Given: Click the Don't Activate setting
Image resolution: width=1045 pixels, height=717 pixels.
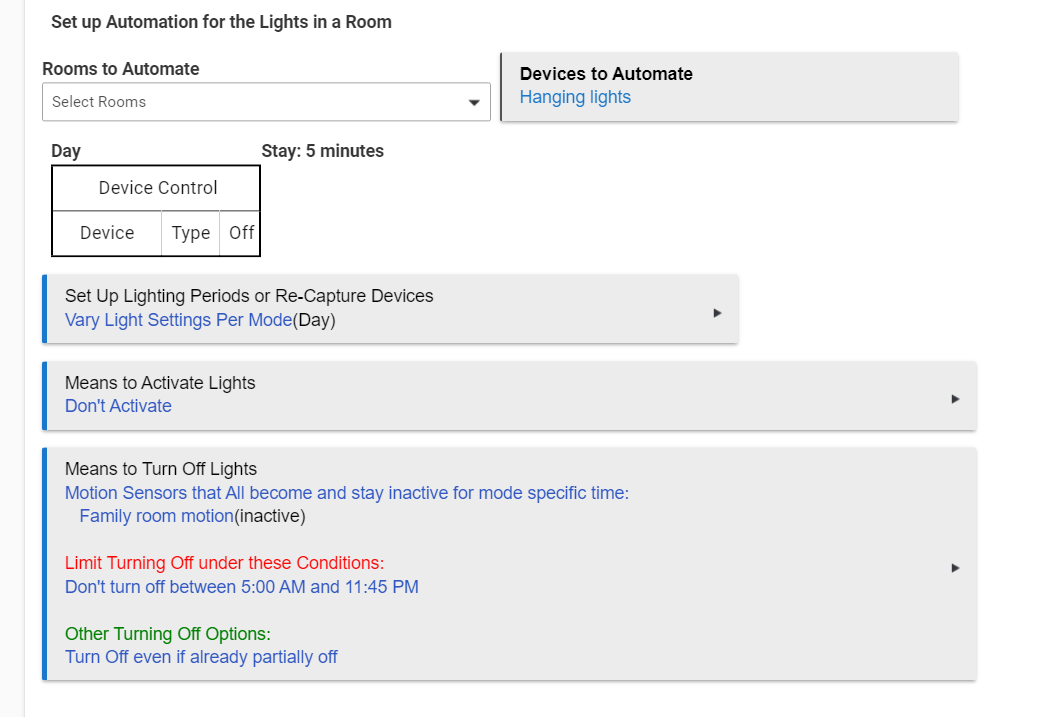Looking at the screenshot, I should pyautogui.click(x=118, y=406).
